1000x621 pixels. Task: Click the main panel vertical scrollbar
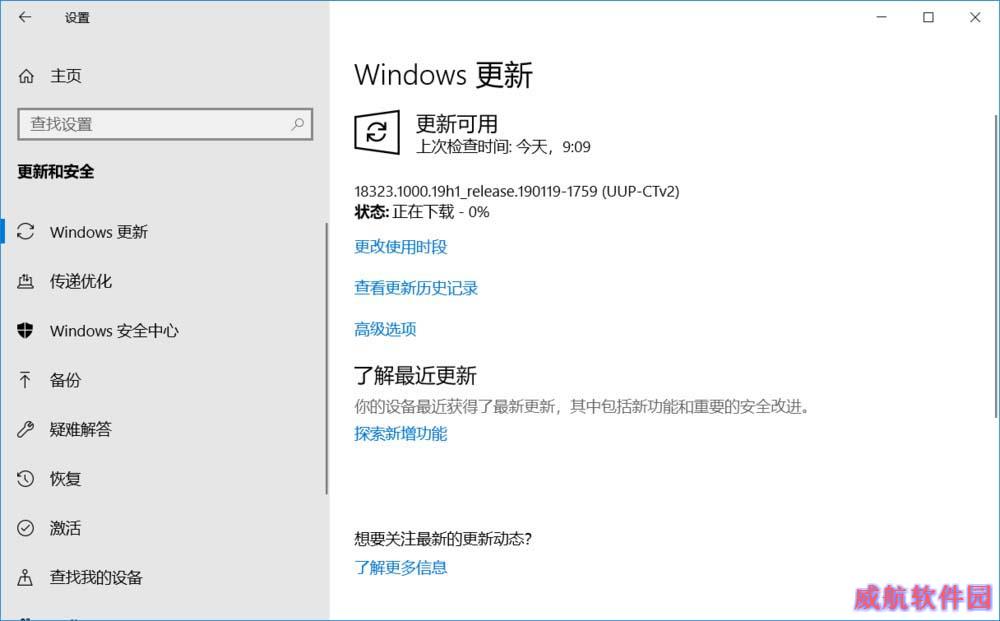tap(996, 267)
